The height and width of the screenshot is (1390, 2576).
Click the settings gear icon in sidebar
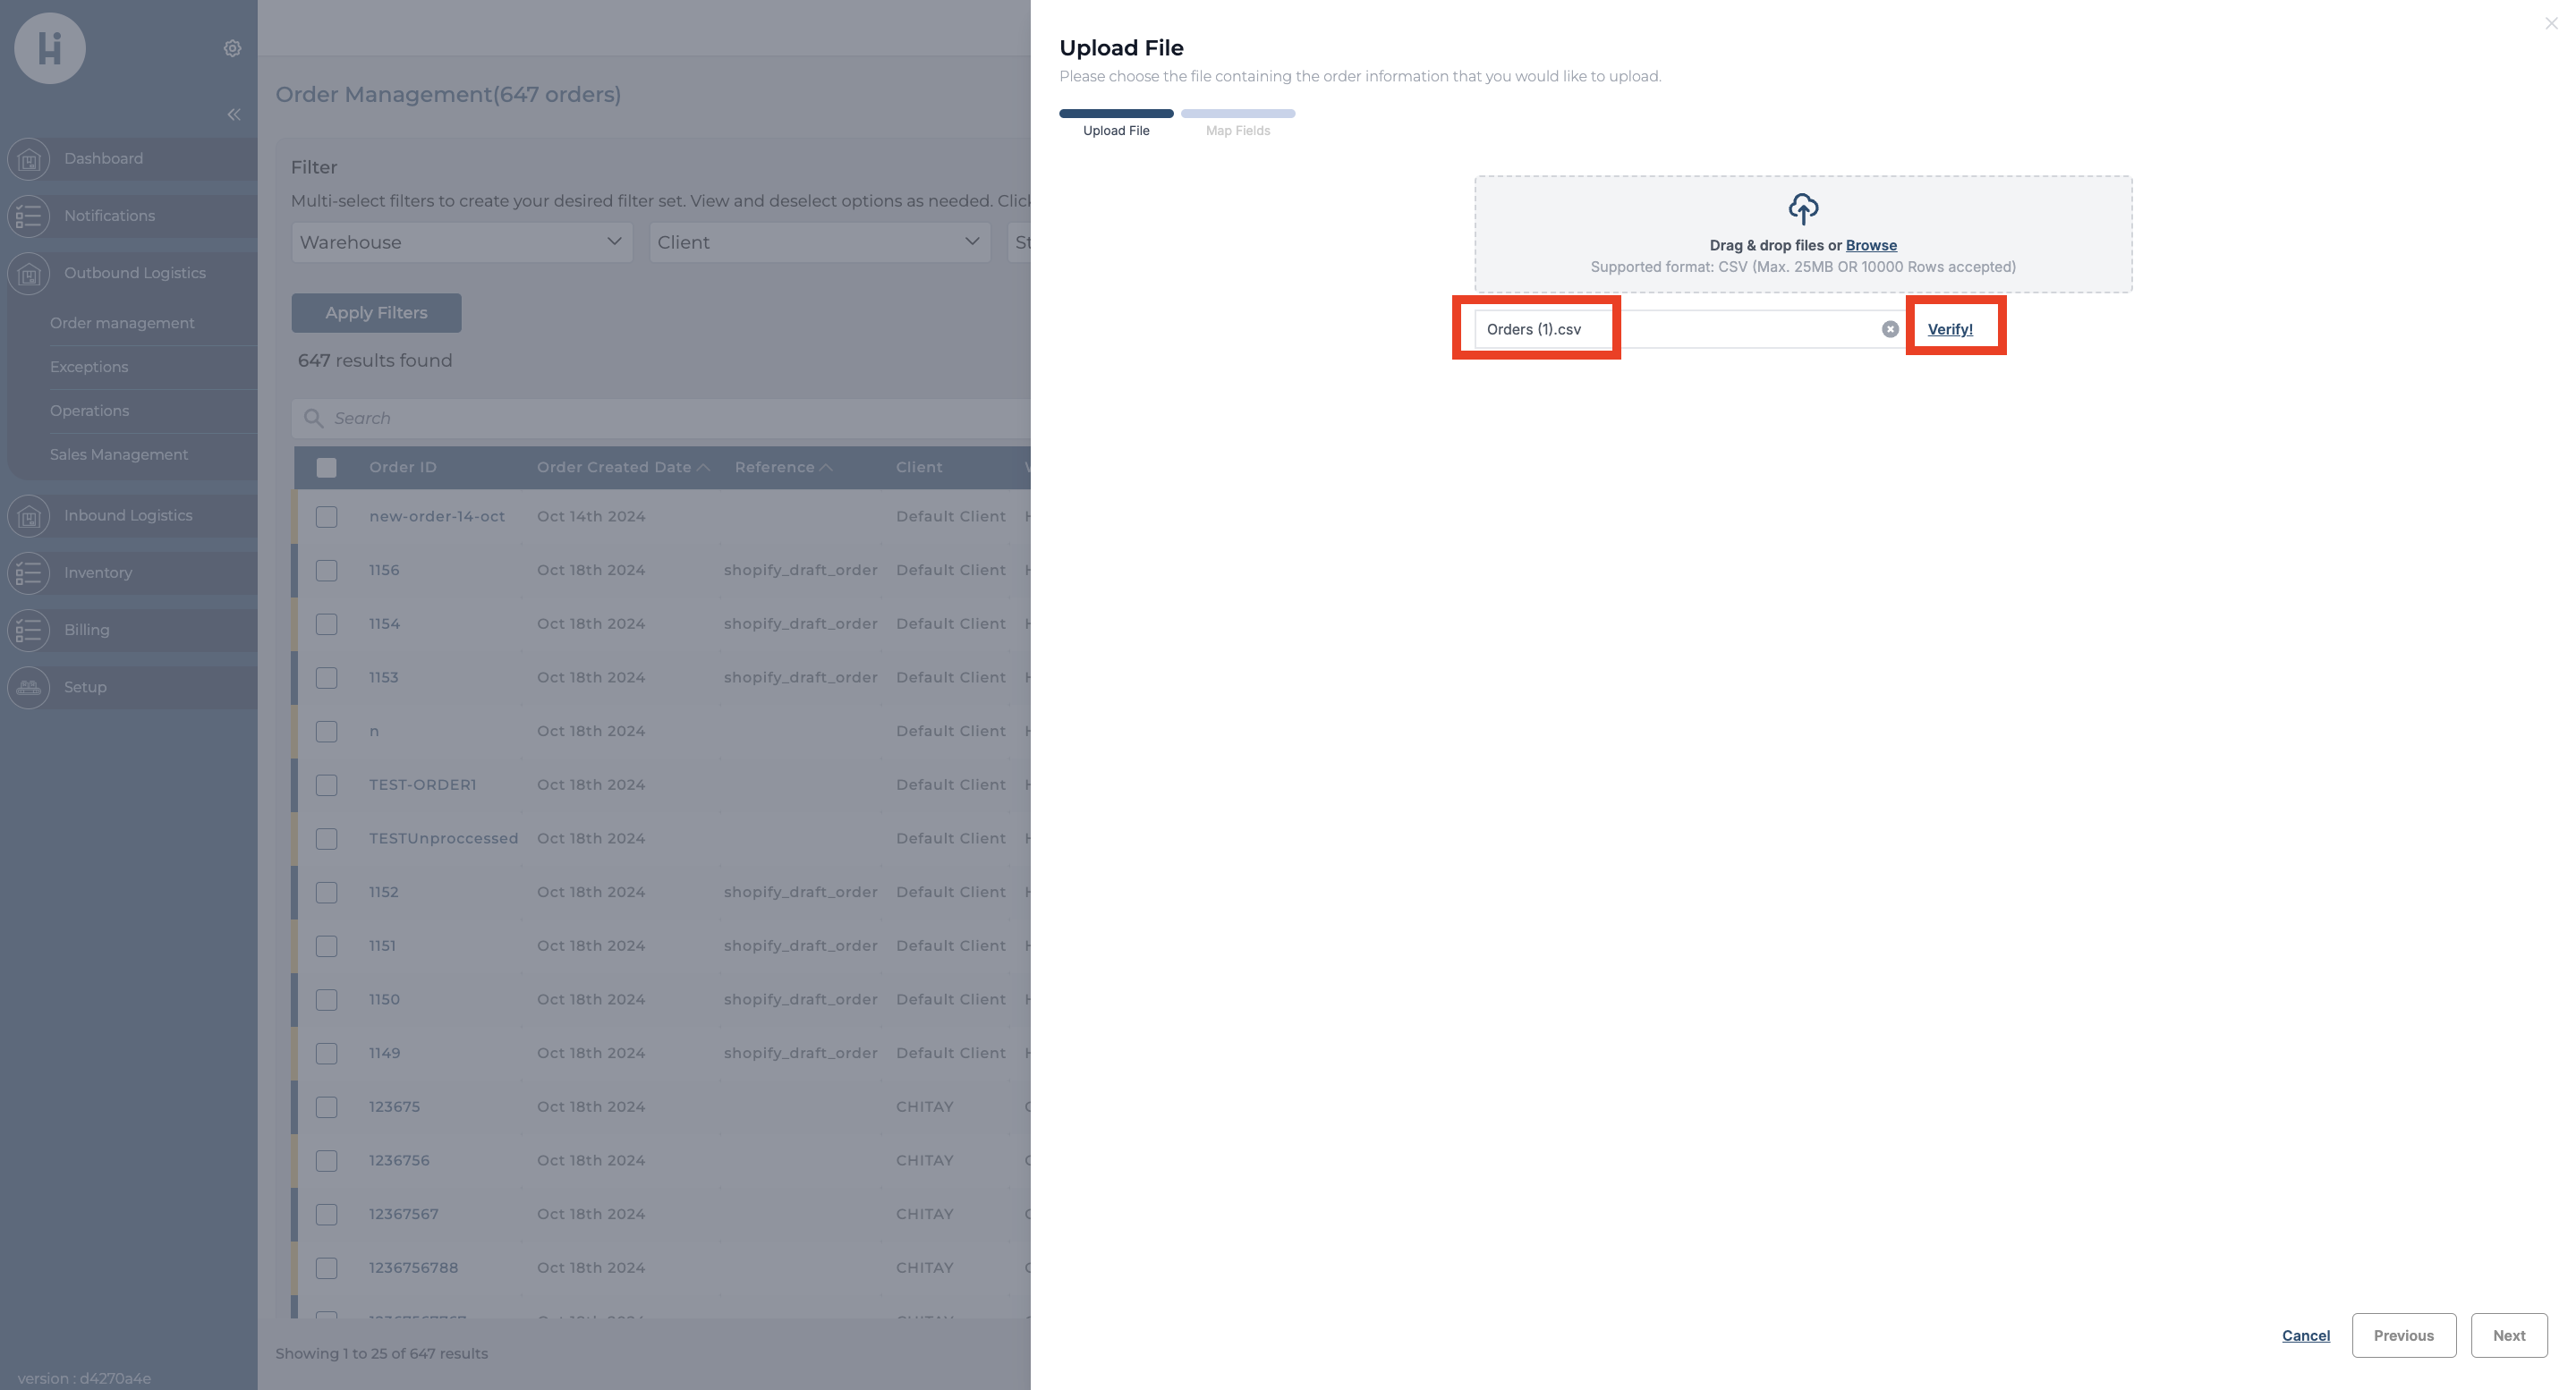pyautogui.click(x=232, y=48)
